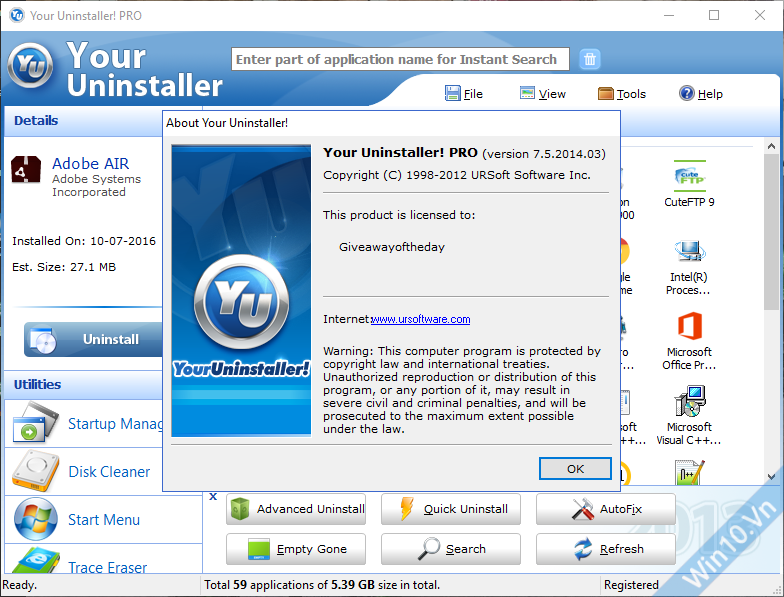
Task: Click the Est. Size: 27.1 MB text
Action: click(x=64, y=267)
